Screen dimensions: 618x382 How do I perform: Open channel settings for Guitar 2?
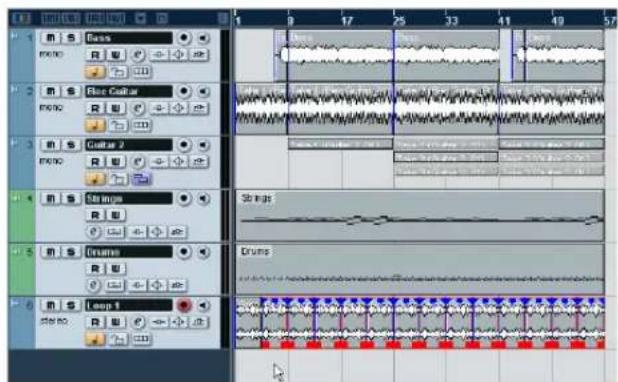(x=138, y=162)
